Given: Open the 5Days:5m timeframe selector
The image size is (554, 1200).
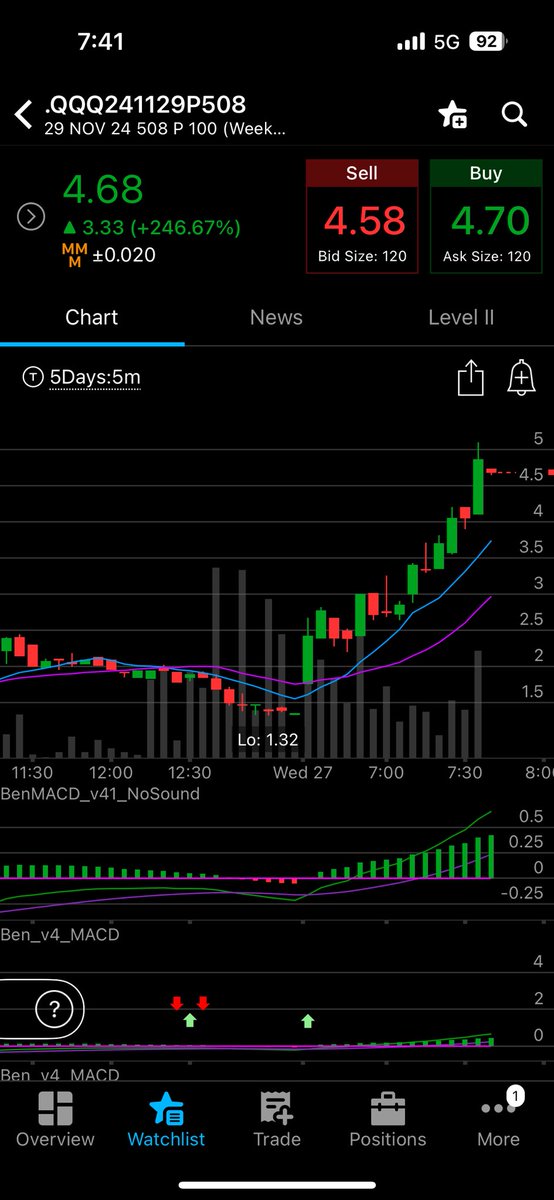Looking at the screenshot, I should (81, 377).
